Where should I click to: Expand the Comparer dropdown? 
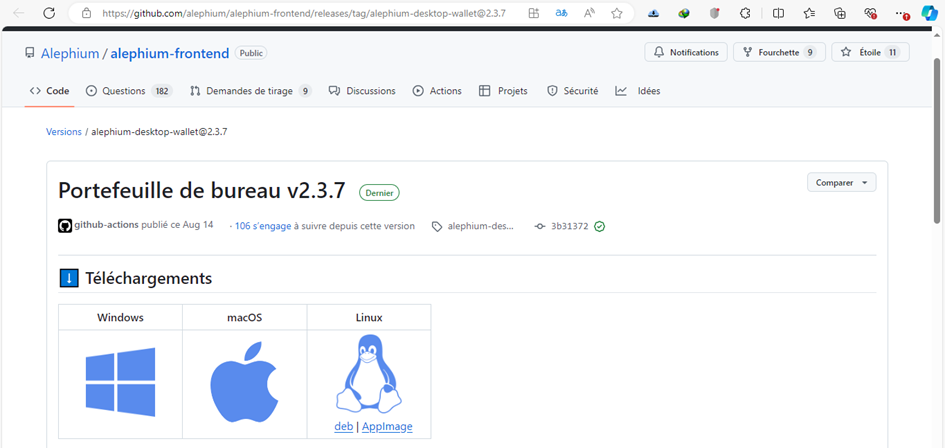[x=841, y=183]
